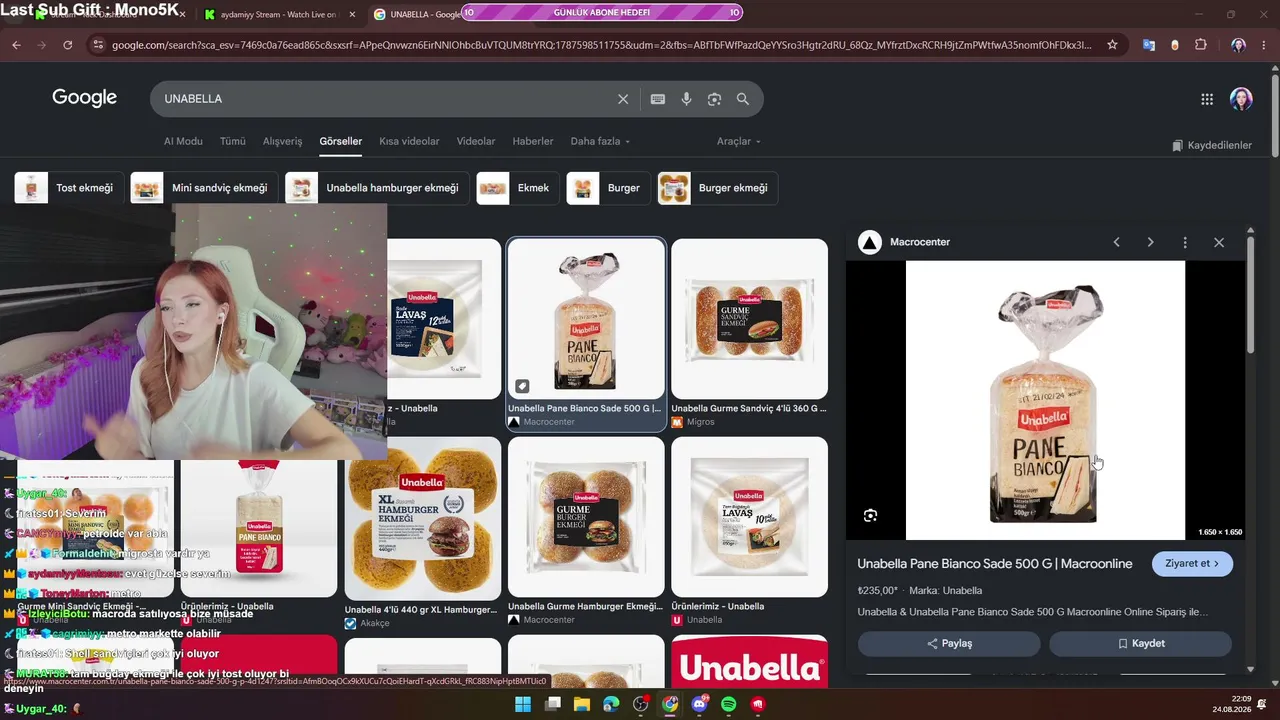Filter by Mini sandviç ekmeği chip

(x=202, y=188)
